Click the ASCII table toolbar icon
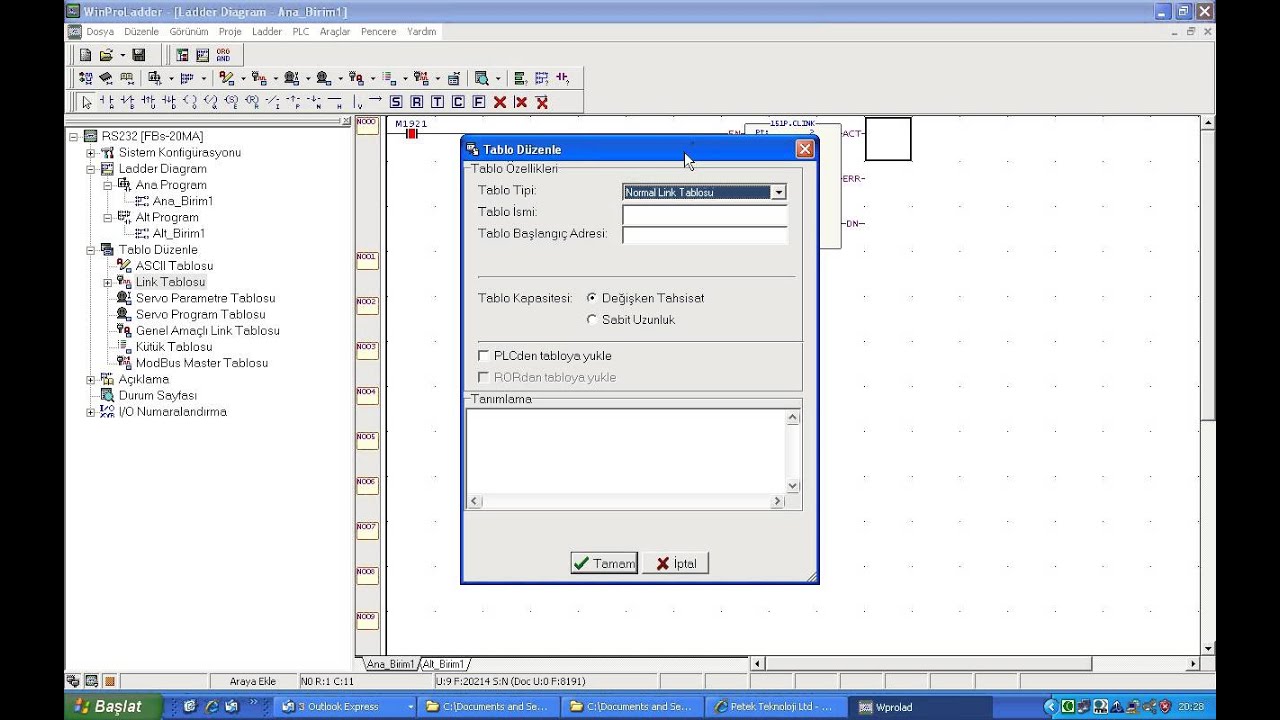1280x720 pixels. (226, 78)
